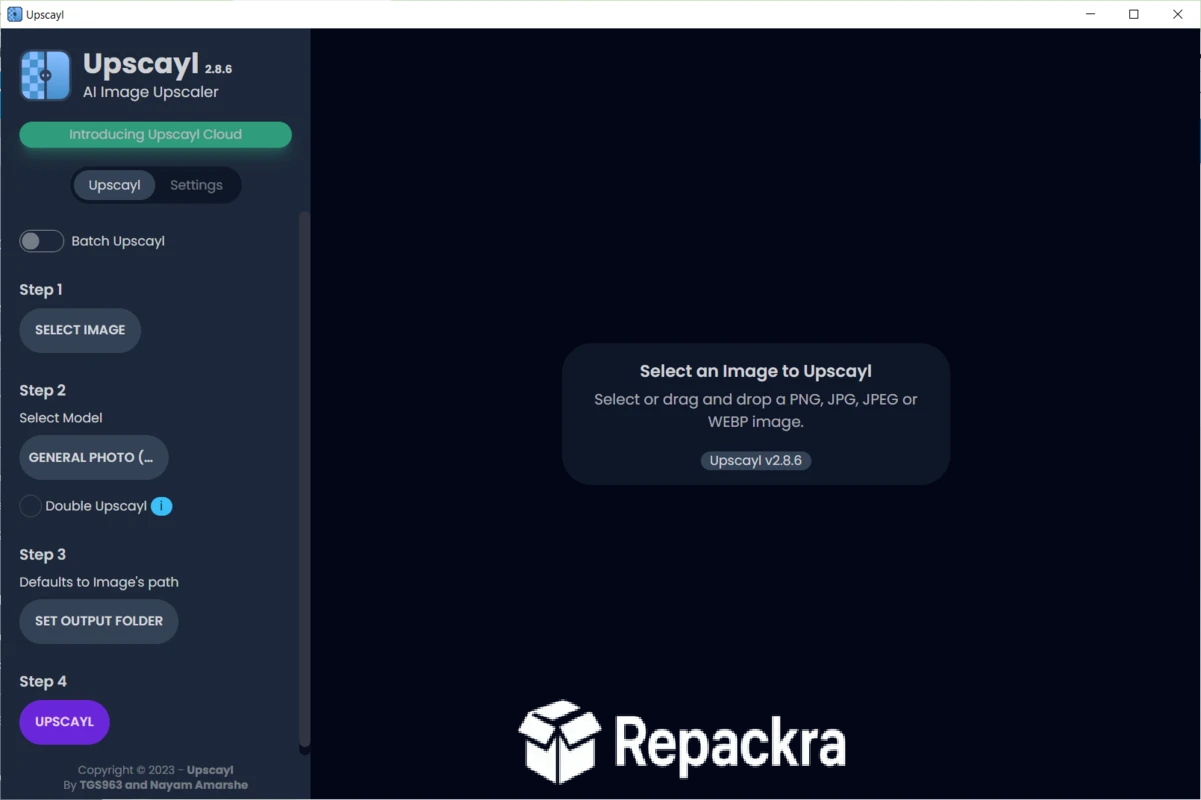
Task: Click the Upscayl logo icon in sidebar
Action: click(x=45, y=75)
